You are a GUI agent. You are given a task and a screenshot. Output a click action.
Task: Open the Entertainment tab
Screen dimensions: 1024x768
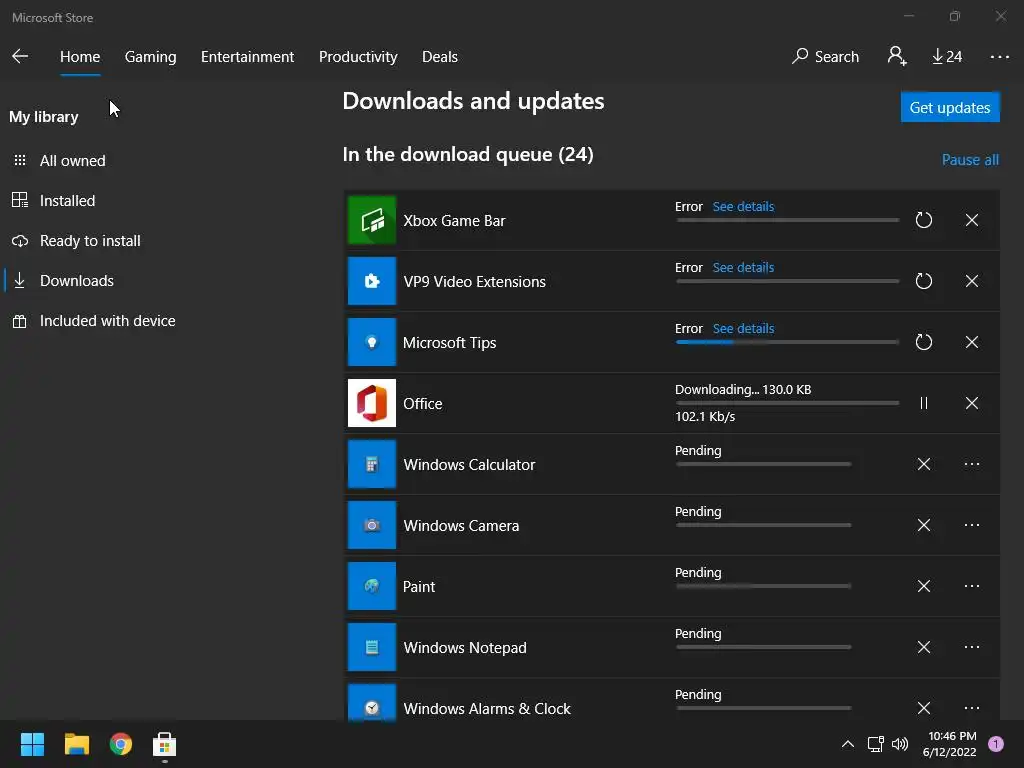(x=248, y=57)
